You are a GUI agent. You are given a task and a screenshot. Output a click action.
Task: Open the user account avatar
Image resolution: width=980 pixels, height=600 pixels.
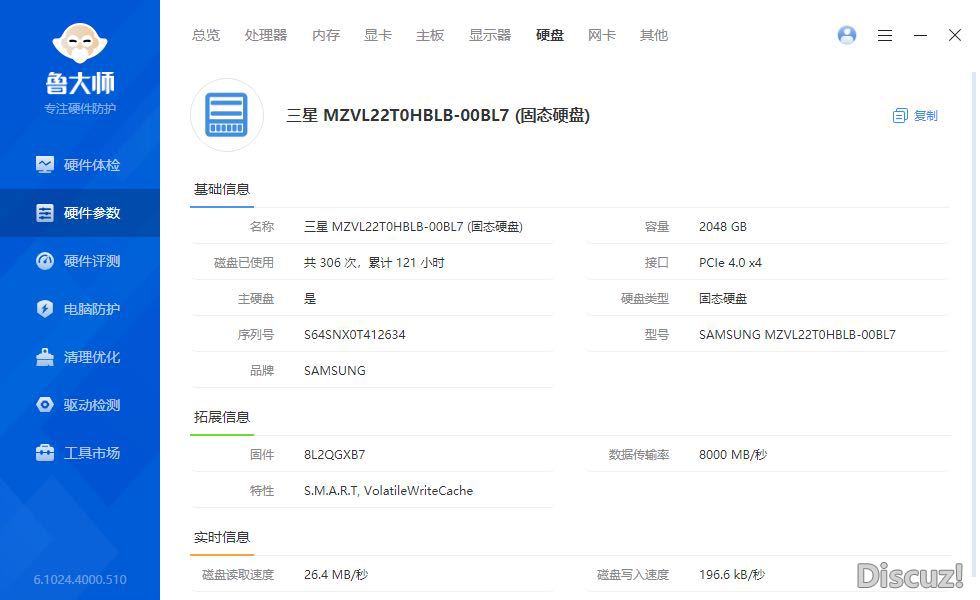coord(847,35)
